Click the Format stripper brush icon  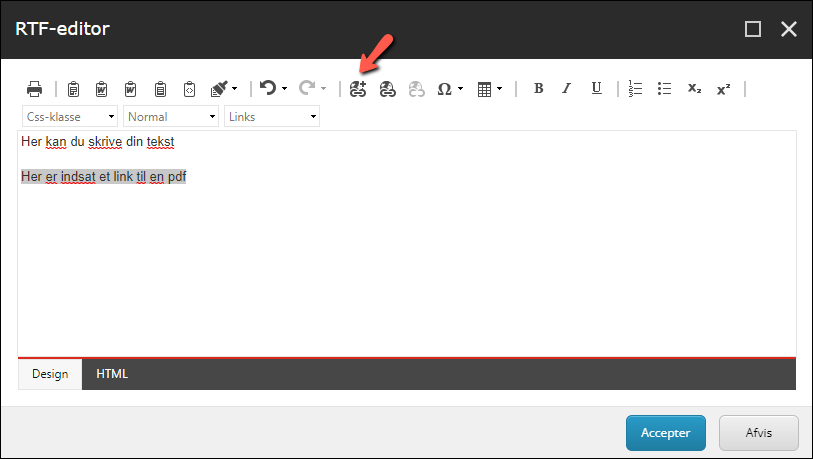click(219, 89)
